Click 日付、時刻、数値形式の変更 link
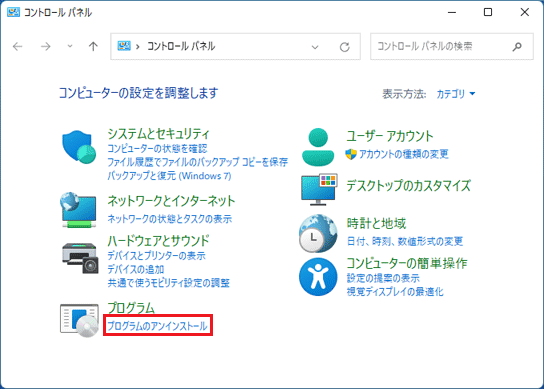 (x=405, y=241)
